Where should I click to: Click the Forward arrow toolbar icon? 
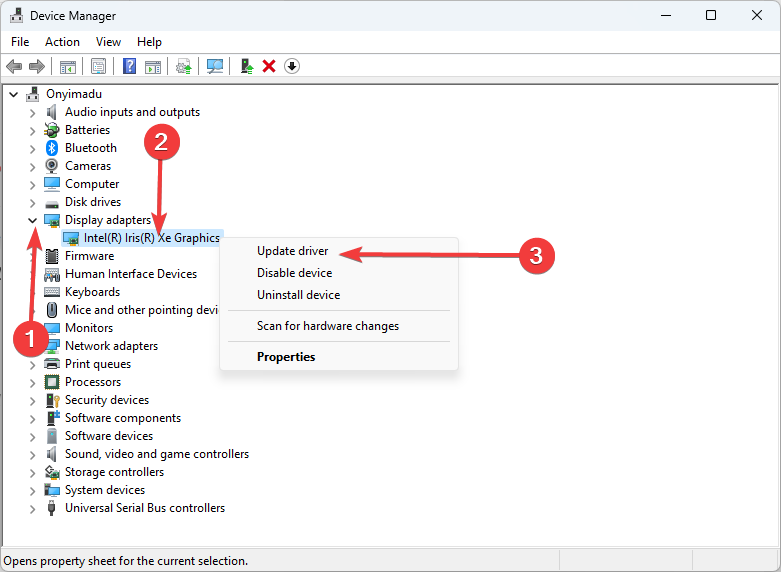point(37,66)
